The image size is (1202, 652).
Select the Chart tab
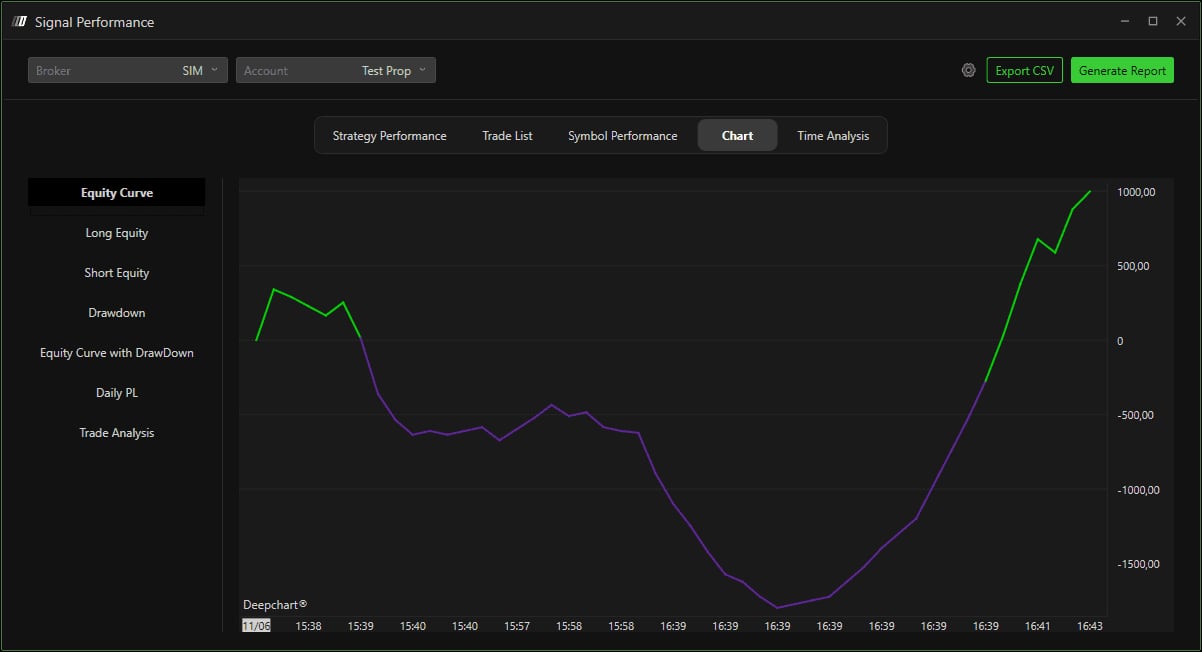737,136
